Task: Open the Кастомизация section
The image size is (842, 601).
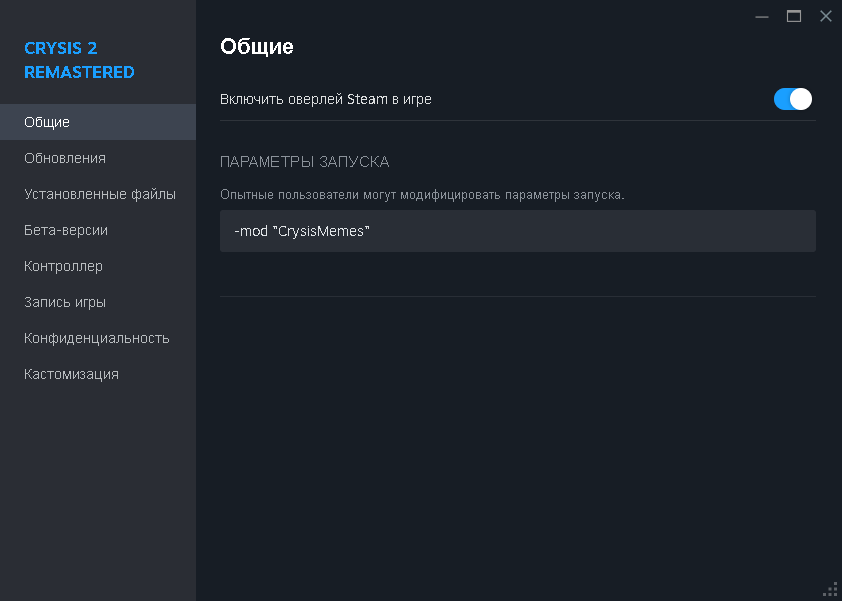Action: (72, 374)
